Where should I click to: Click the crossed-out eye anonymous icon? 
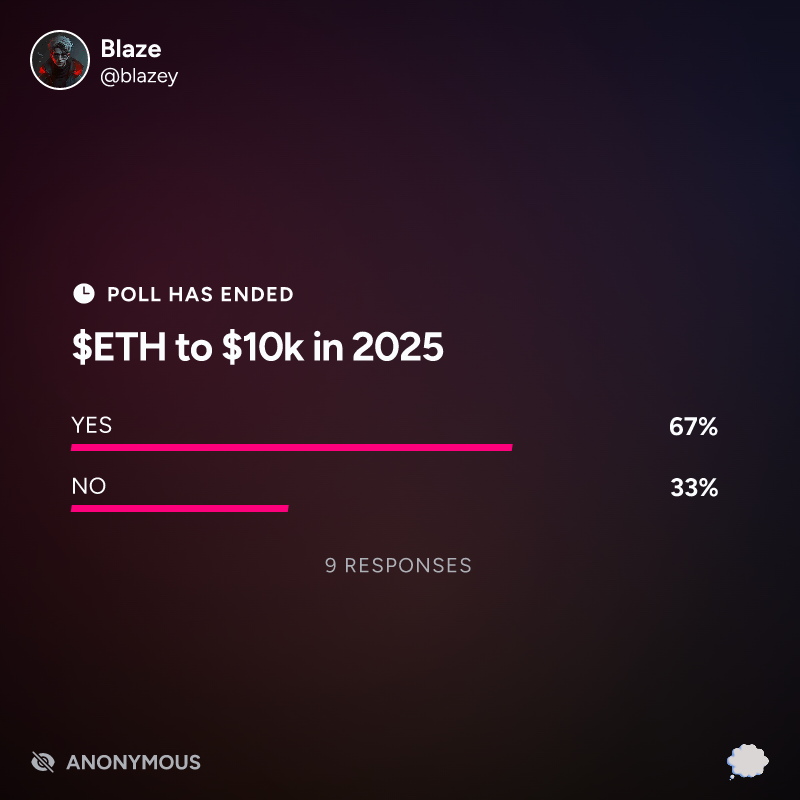click(x=43, y=762)
